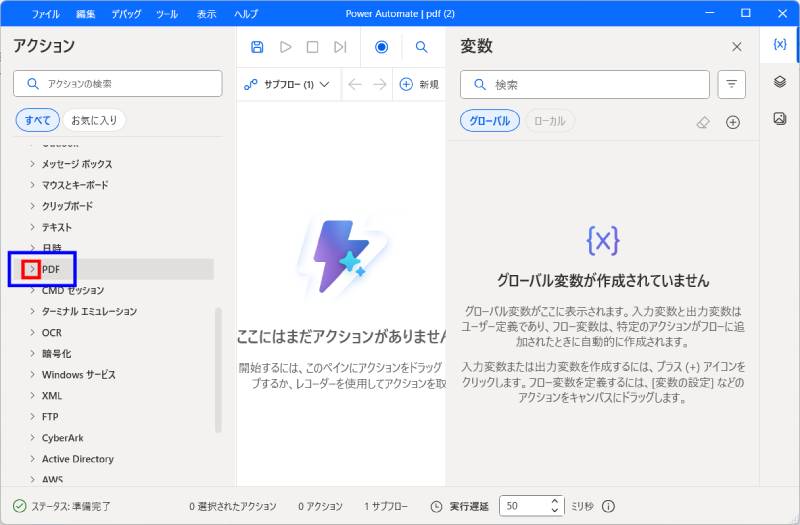Expand the ターミナル エミュレーション group chevron
The height and width of the screenshot is (525, 800).
pyautogui.click(x=32, y=311)
